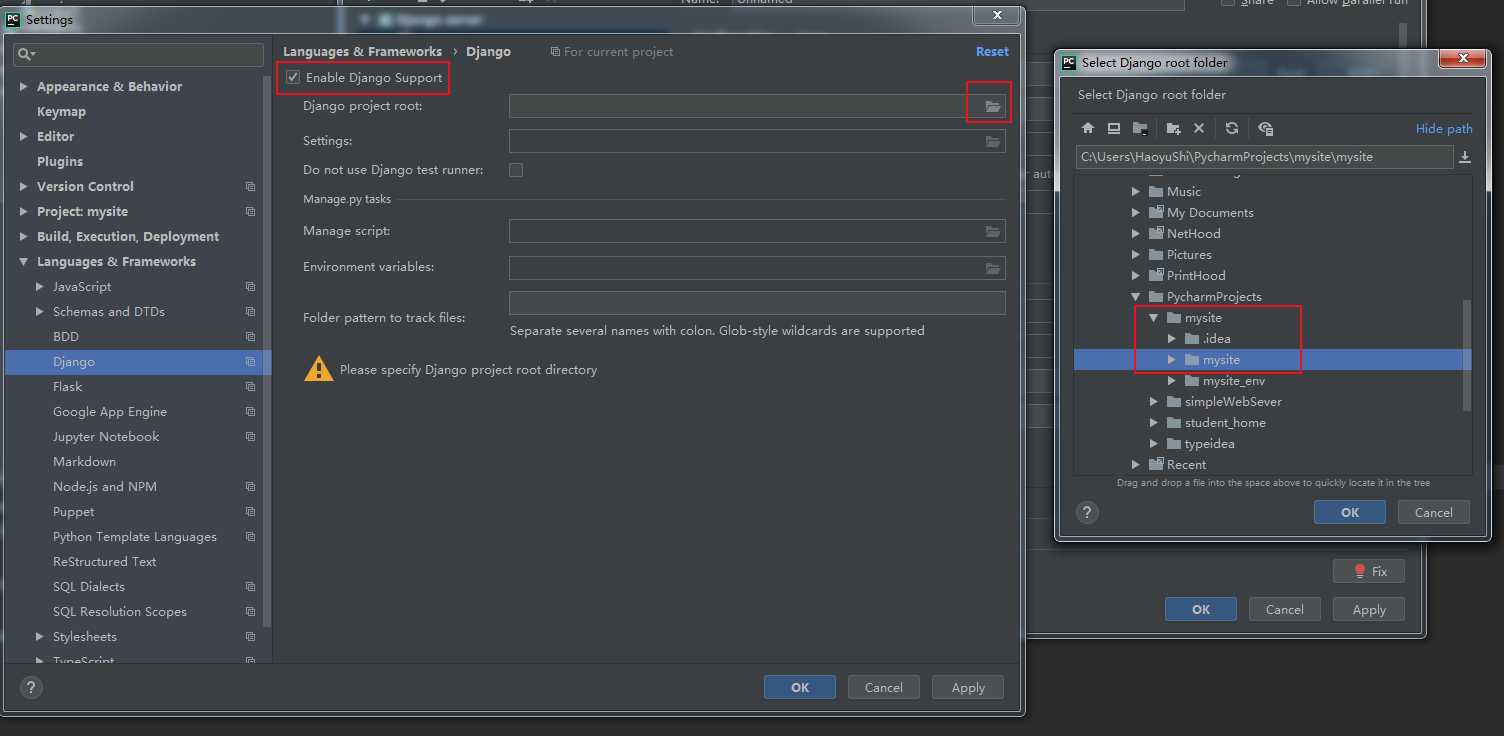
Task: Click the settings search magnifier icon
Action: pyautogui.click(x=27, y=54)
